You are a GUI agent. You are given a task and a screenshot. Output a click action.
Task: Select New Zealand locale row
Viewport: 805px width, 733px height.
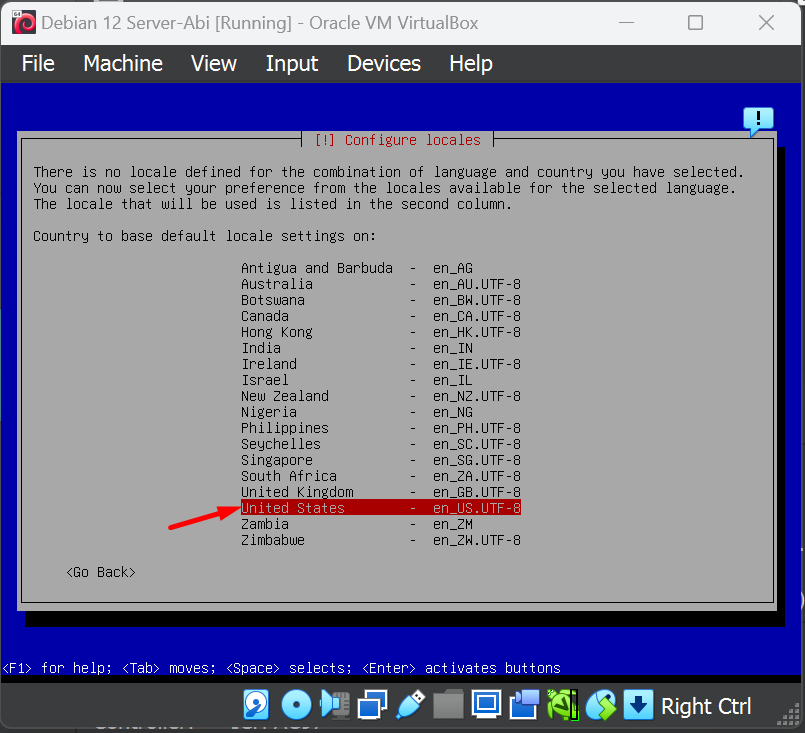(x=381, y=396)
